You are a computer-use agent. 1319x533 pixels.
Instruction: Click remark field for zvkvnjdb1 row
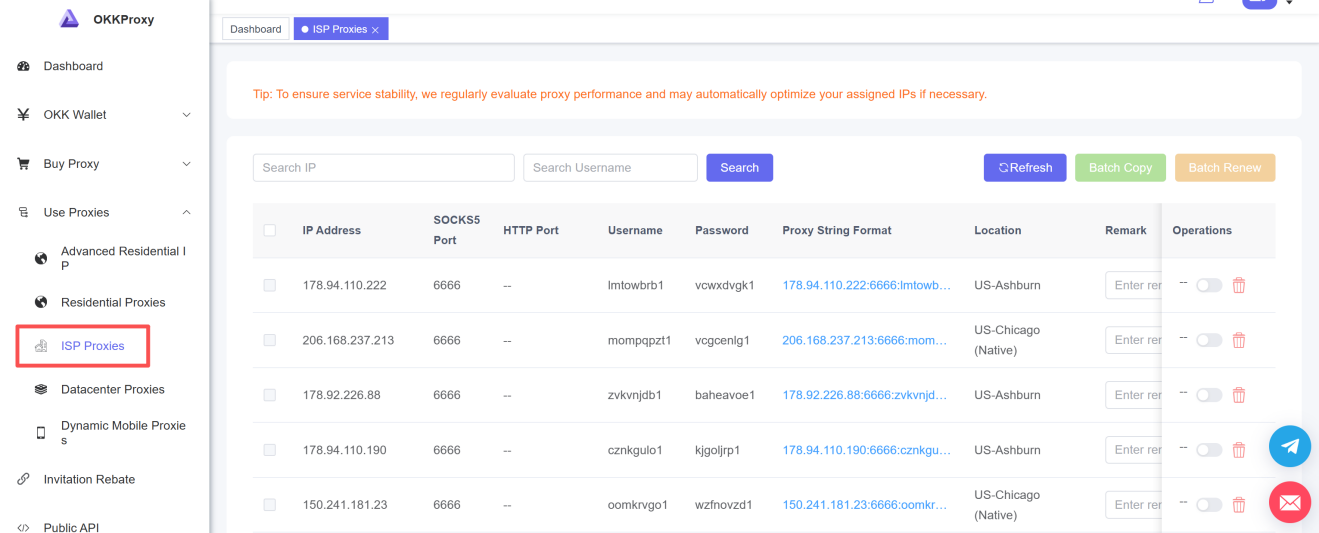1133,395
